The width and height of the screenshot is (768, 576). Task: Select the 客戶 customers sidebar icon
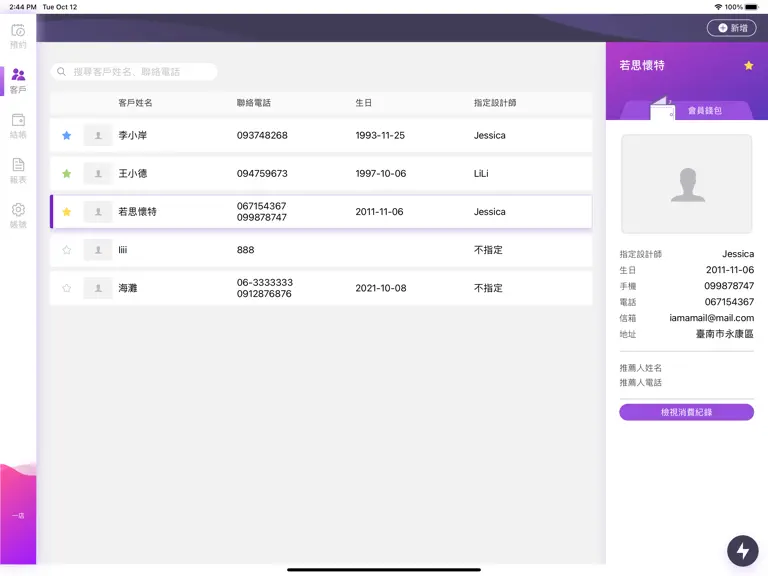click(18, 81)
